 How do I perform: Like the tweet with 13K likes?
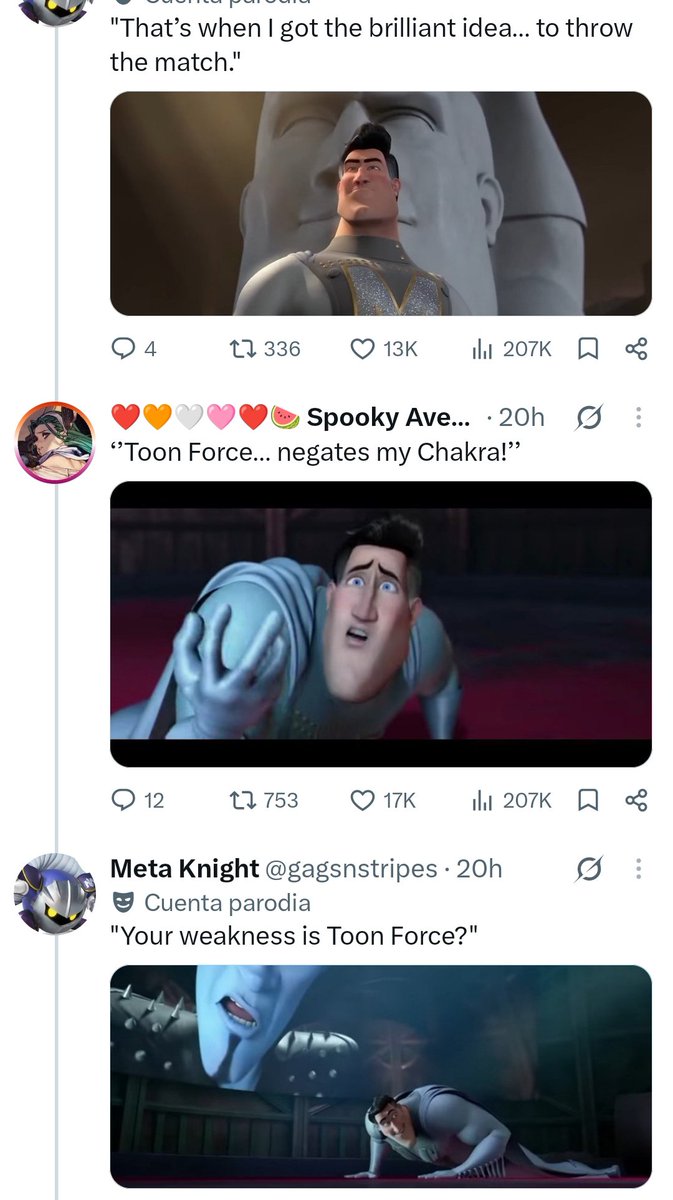(x=383, y=348)
